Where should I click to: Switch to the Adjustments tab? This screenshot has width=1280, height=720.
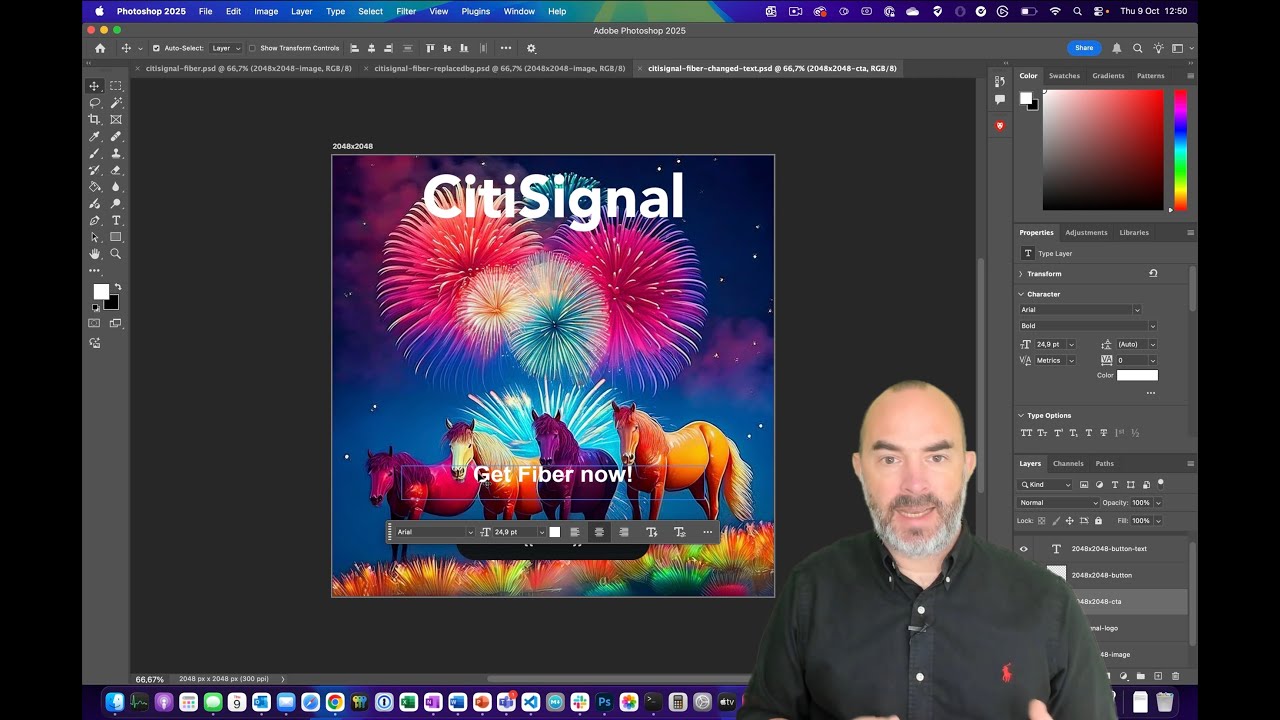pos(1086,232)
